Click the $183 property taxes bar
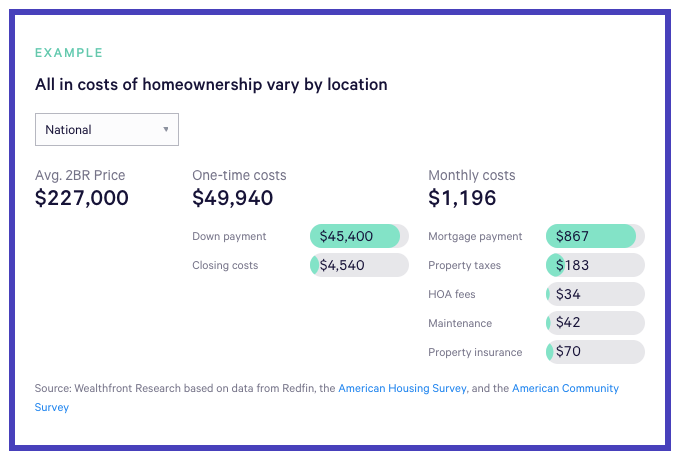The height and width of the screenshot is (461, 680). click(x=595, y=265)
